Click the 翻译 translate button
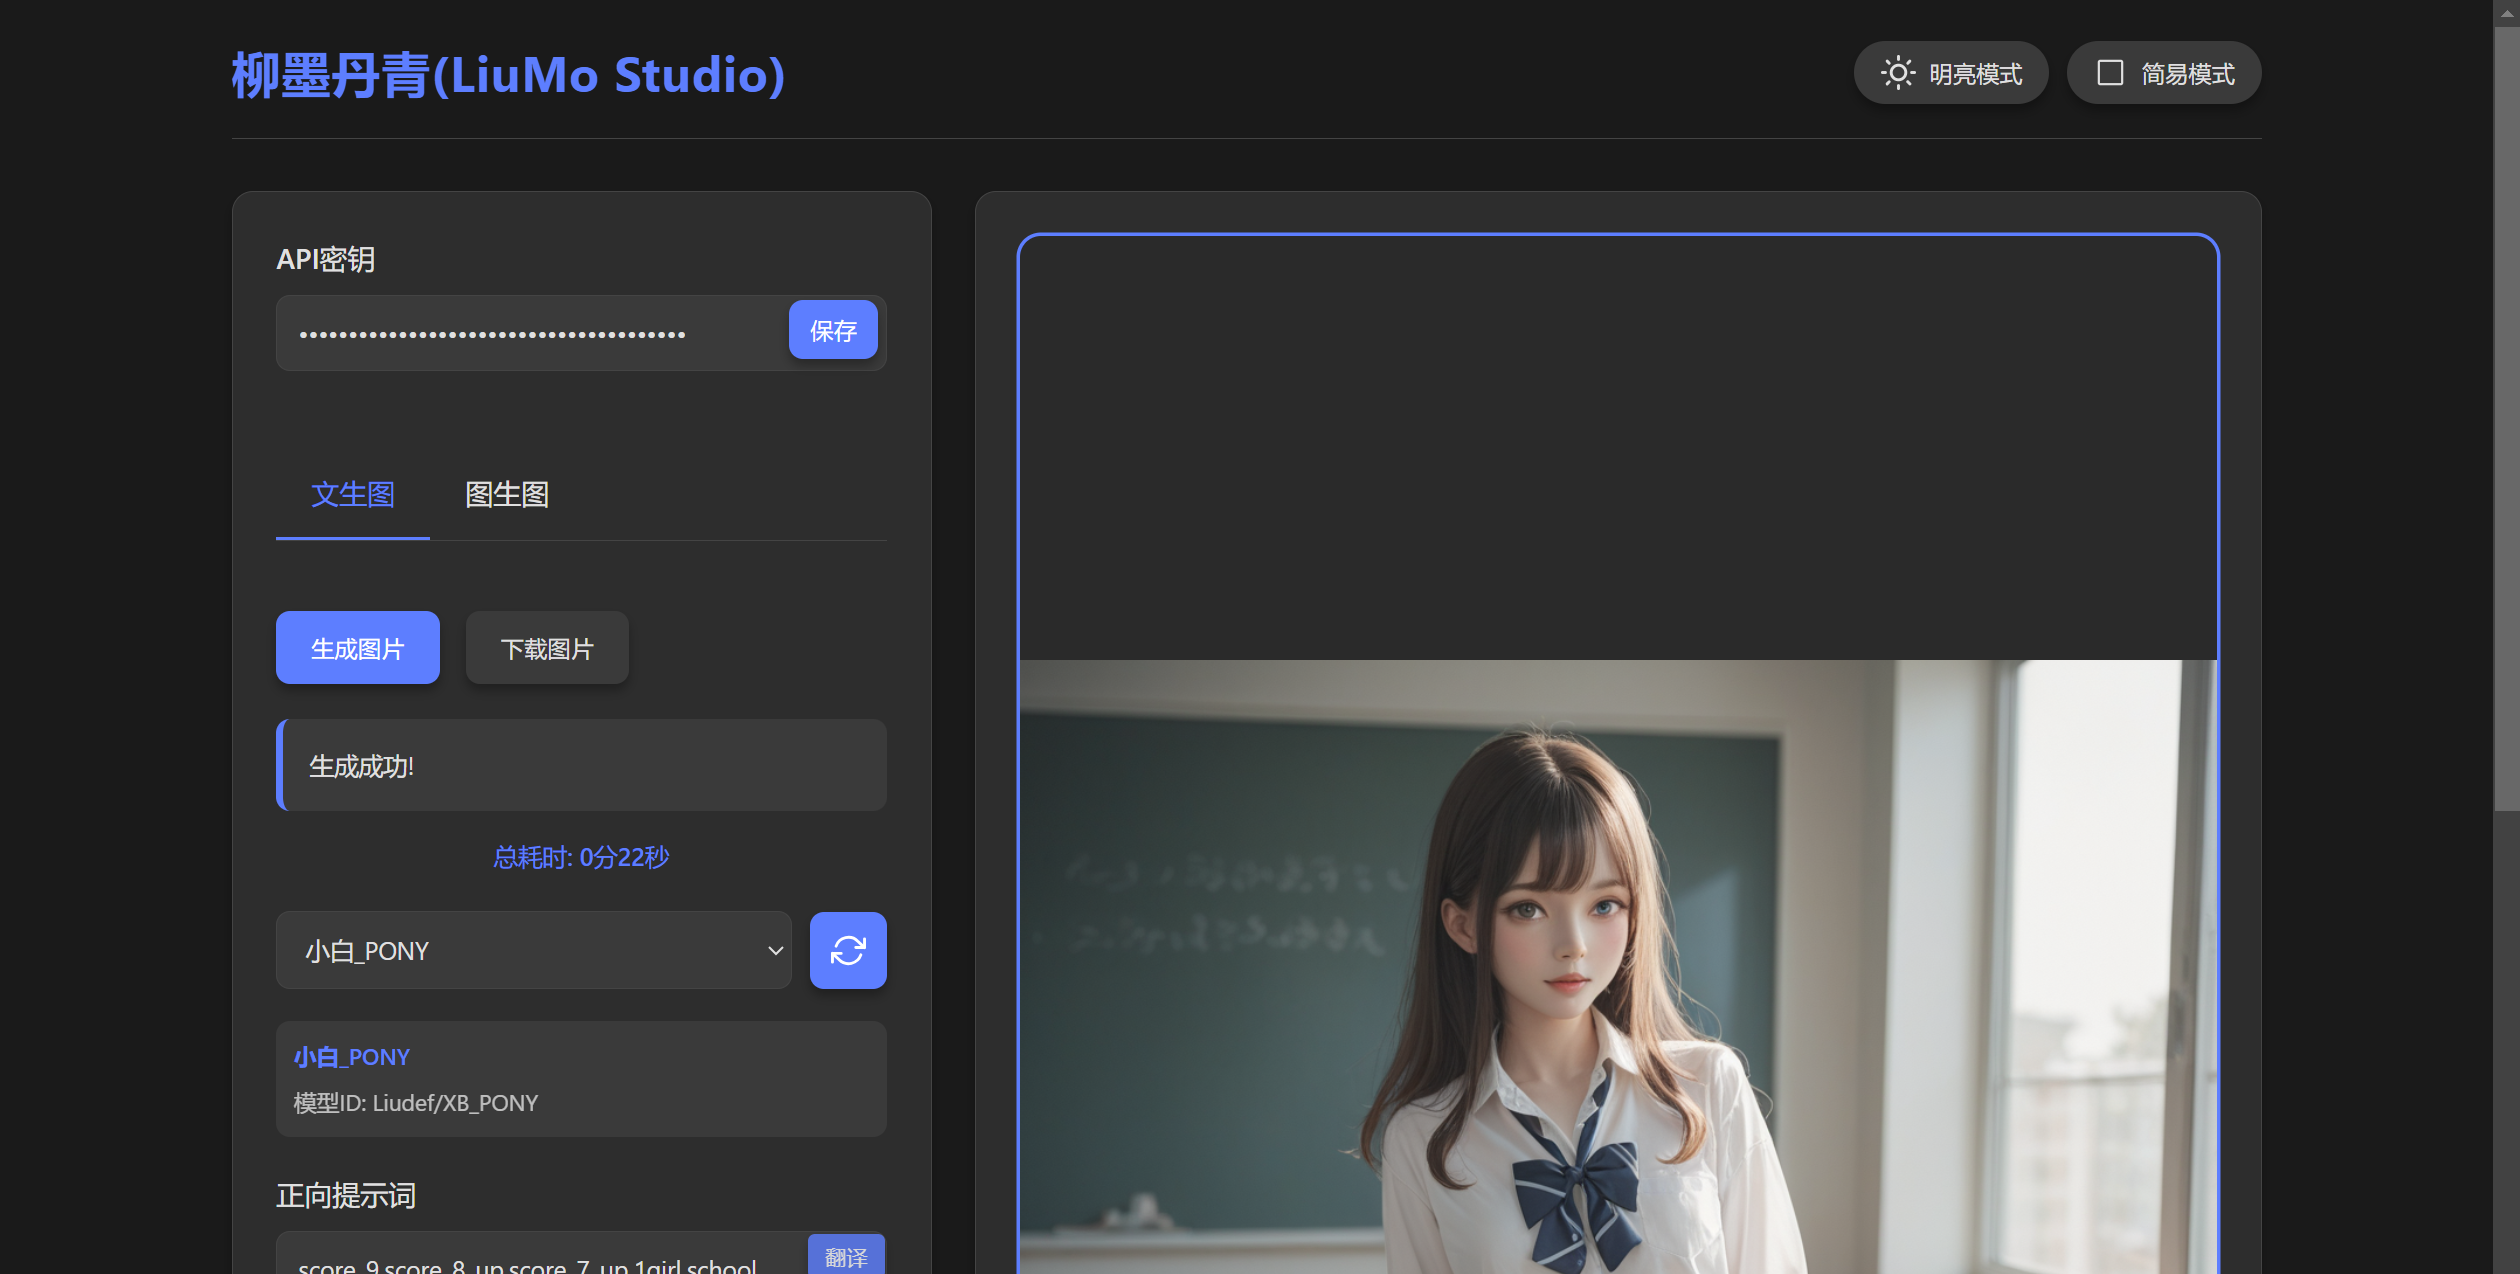This screenshot has width=2520, height=1274. coord(845,1256)
